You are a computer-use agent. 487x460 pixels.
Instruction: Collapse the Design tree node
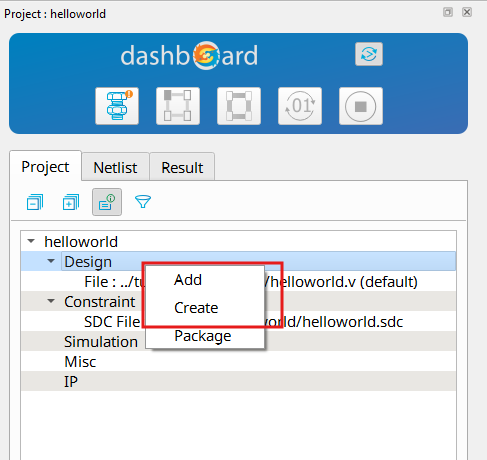click(51, 261)
